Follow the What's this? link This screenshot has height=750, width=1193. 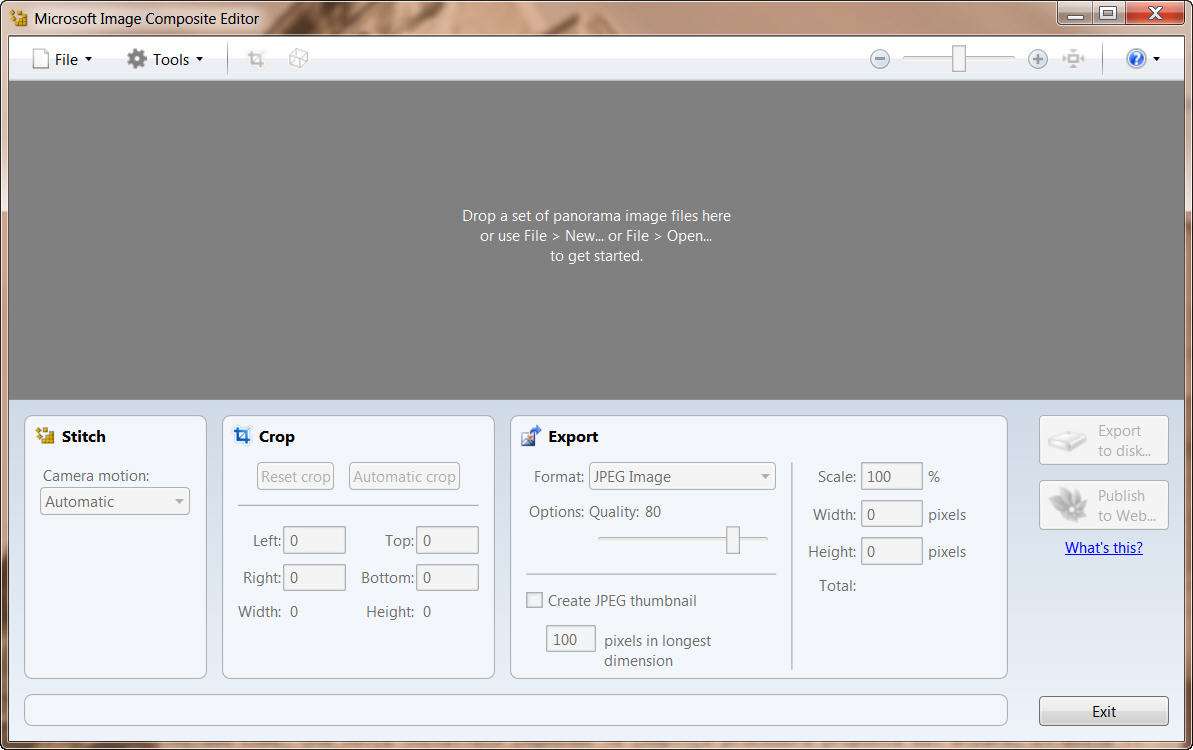[x=1103, y=547]
